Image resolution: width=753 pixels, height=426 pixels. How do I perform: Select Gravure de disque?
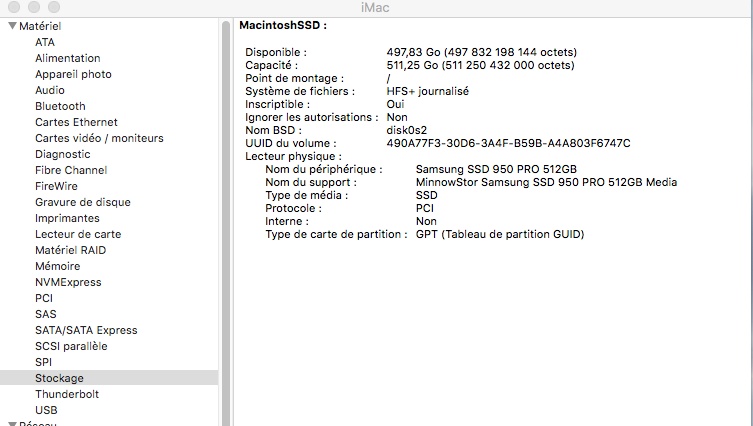[x=83, y=202]
